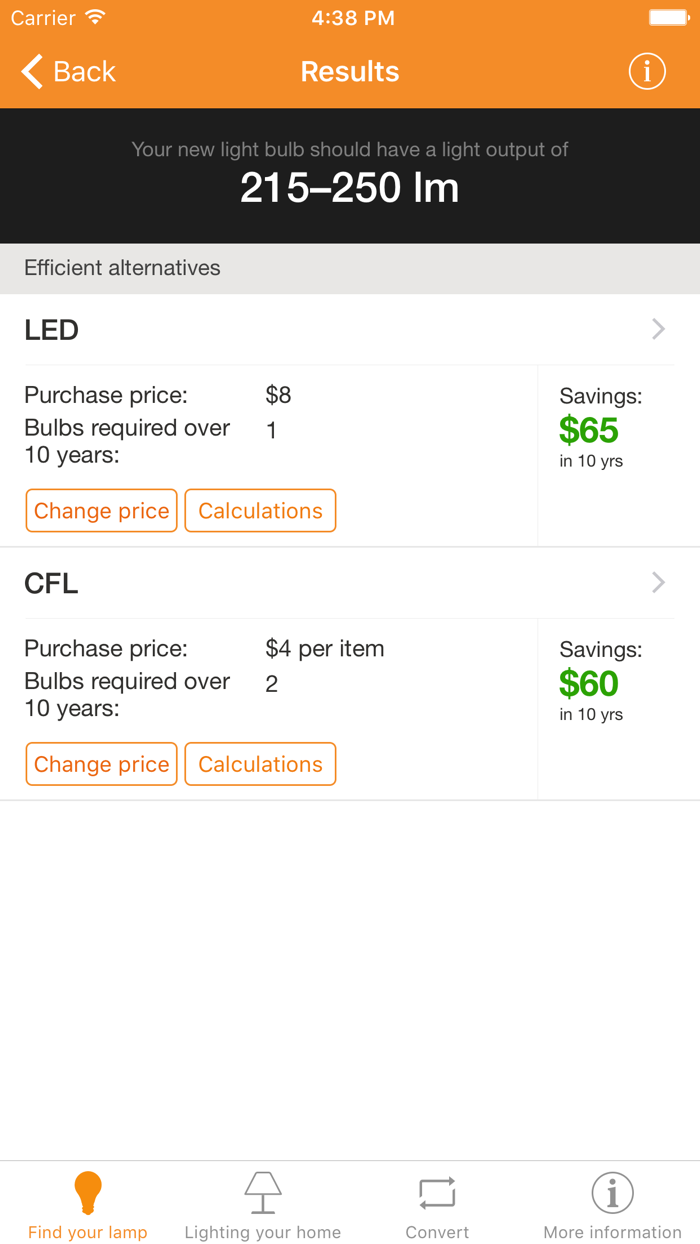Tap the battery indicator icon
700x1244 pixels.
pos(668,16)
